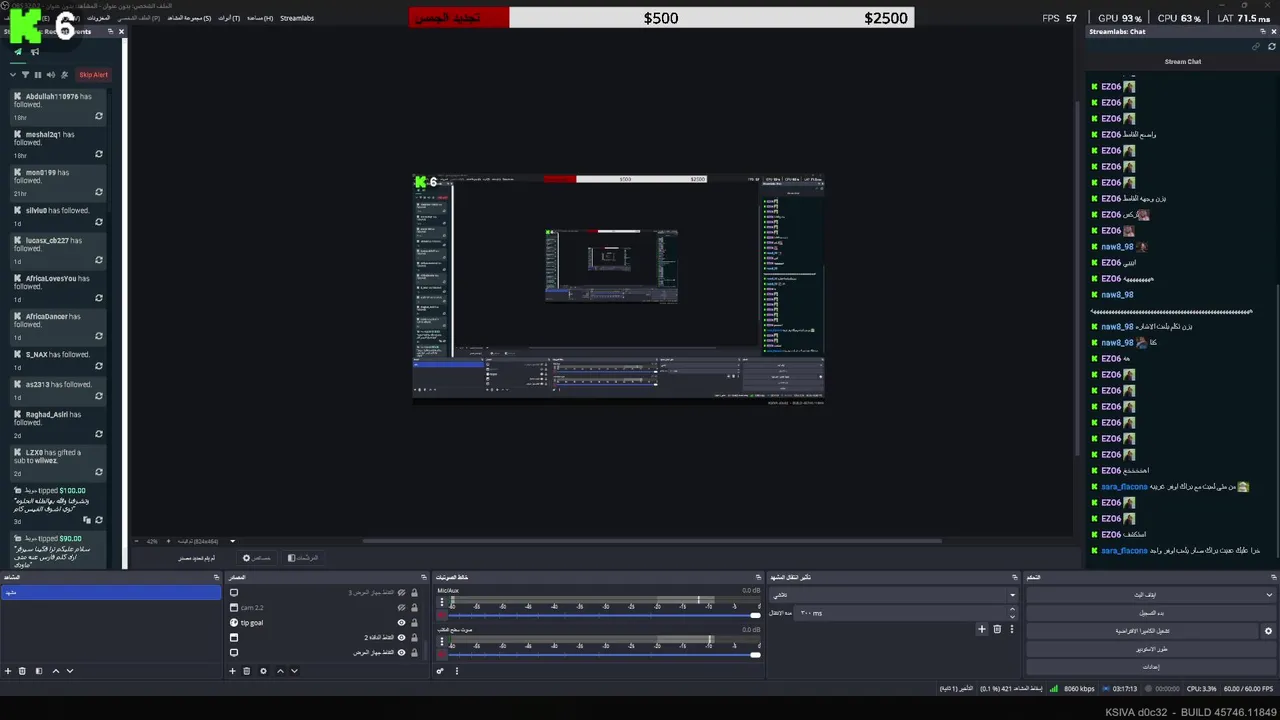Screen dimensions: 1280x720
Task: Add a scene transition with plus icon
Action: [x=982, y=629]
